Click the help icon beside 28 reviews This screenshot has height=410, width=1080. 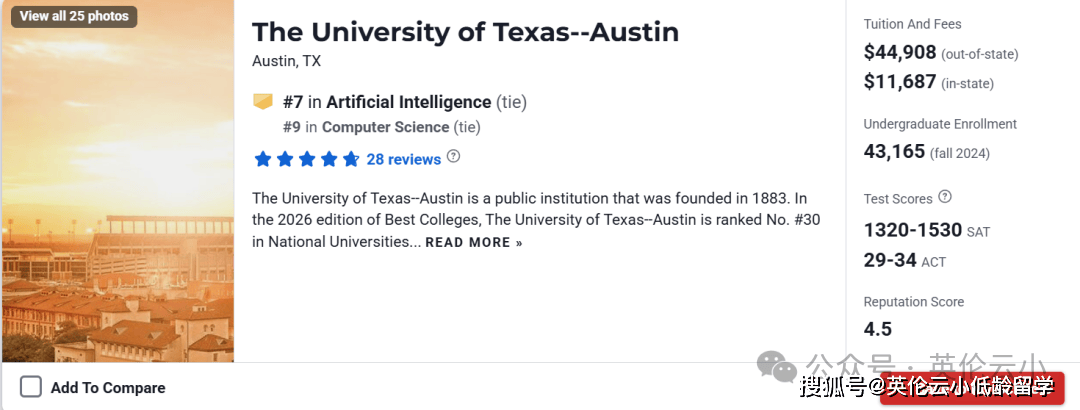454,157
